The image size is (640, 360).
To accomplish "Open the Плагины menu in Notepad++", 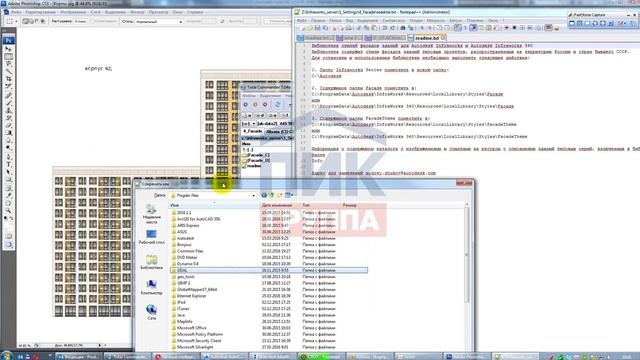I will pos(475,20).
